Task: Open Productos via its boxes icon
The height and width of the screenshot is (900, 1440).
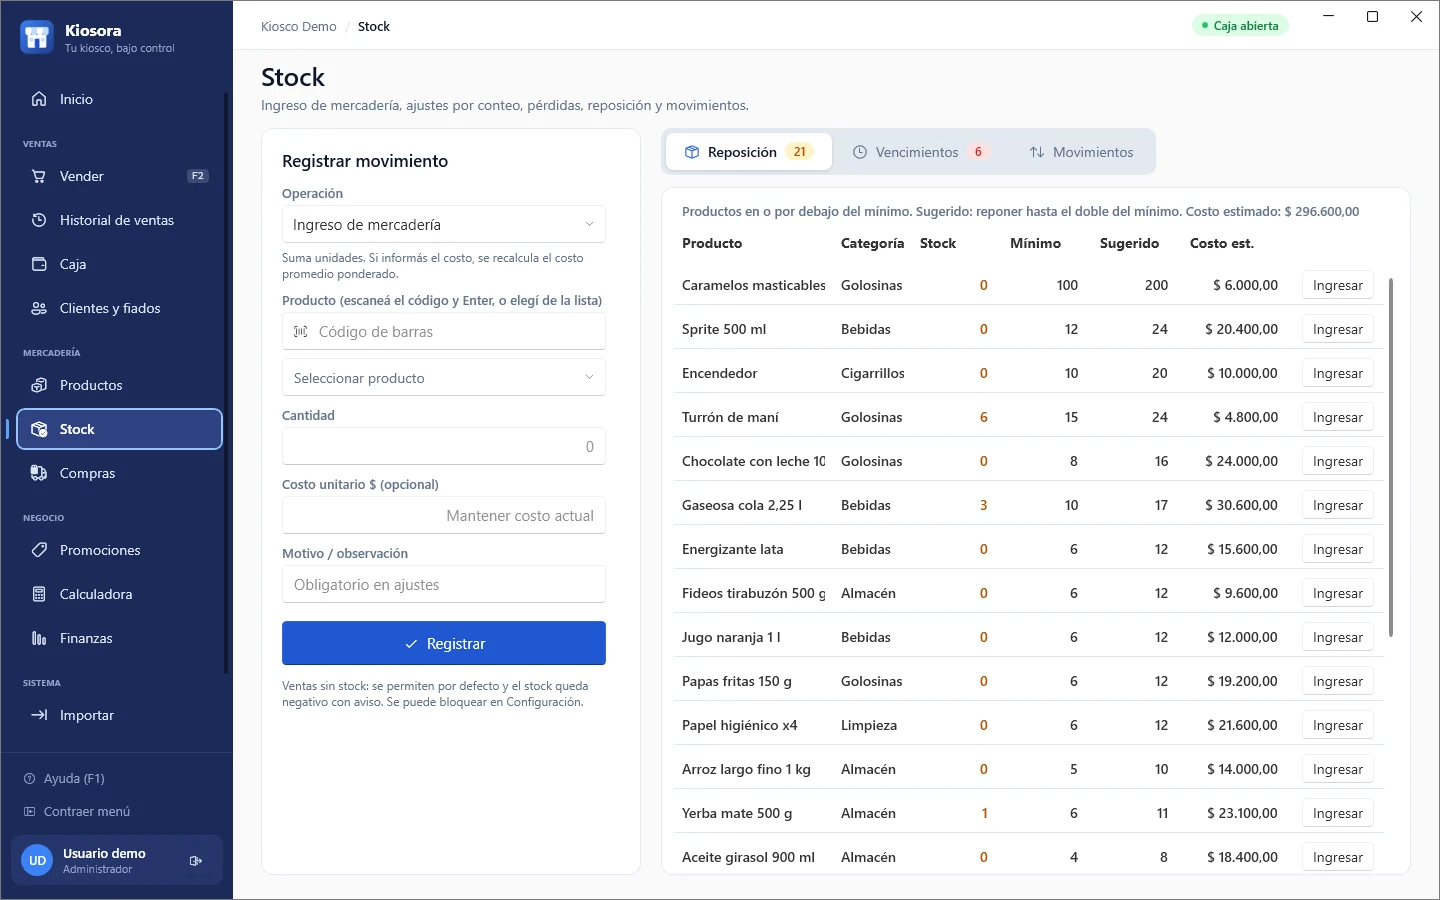Action: pos(39,385)
